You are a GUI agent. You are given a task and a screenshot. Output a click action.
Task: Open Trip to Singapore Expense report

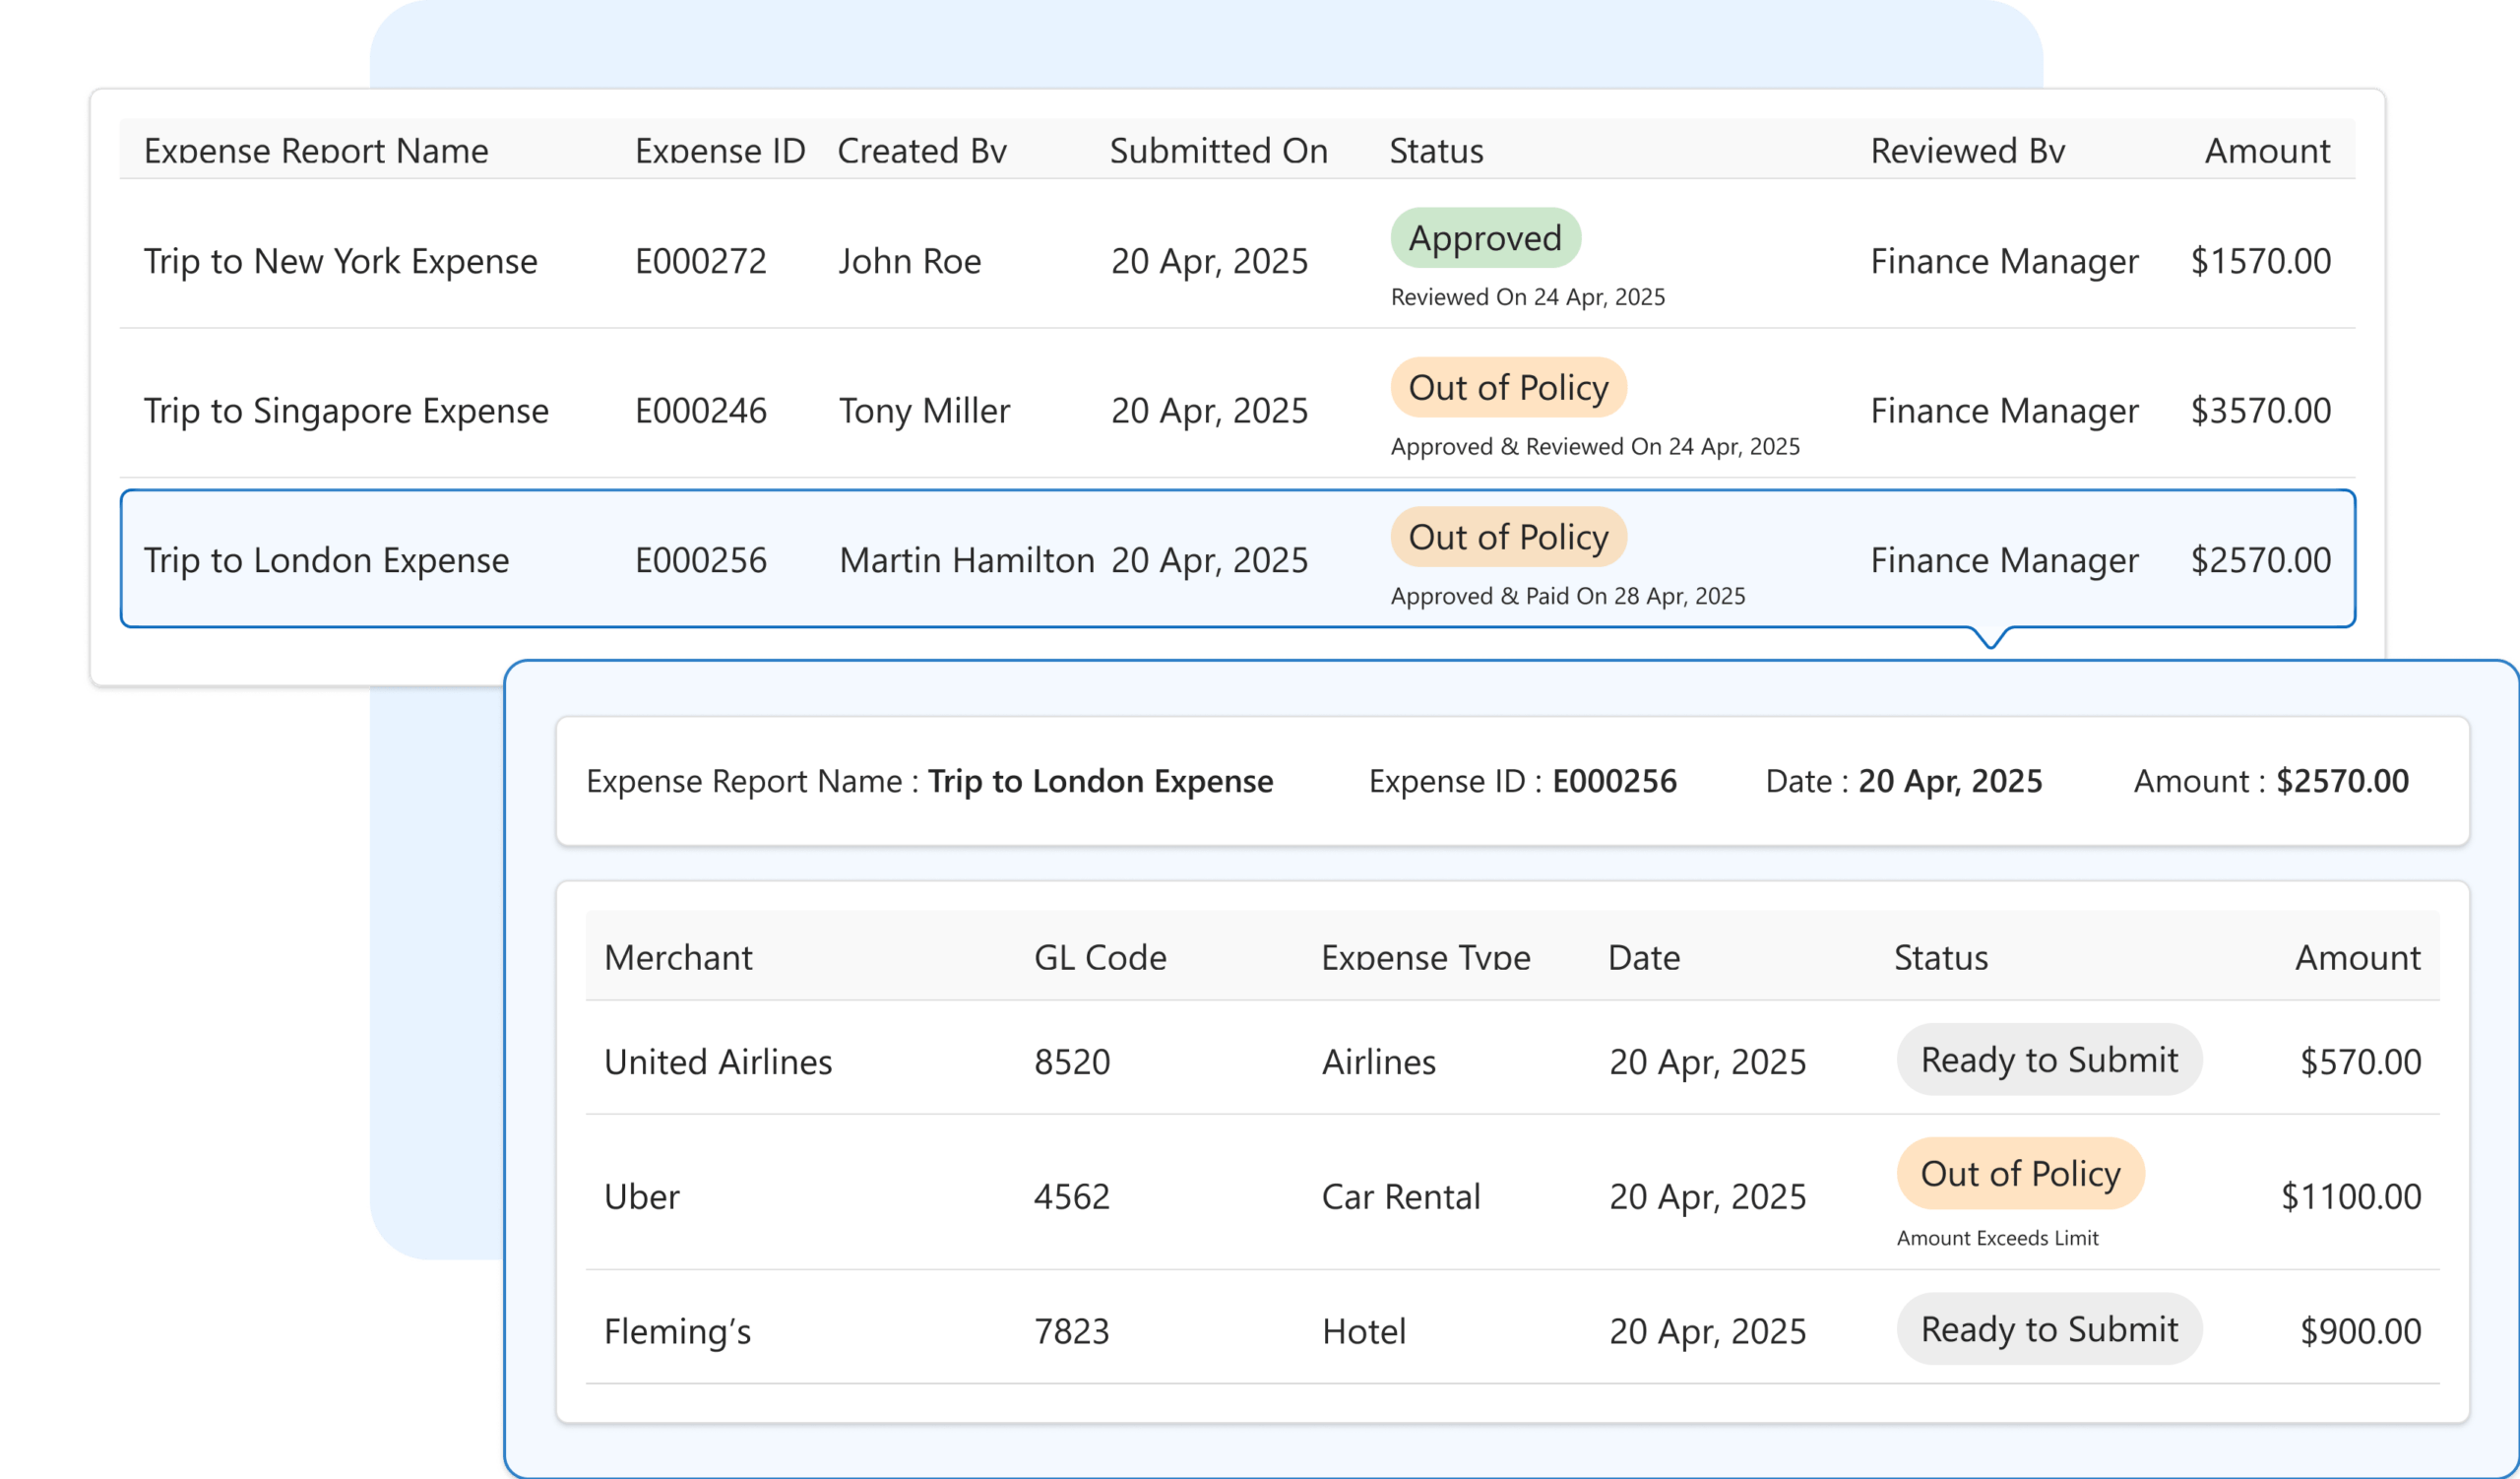(x=346, y=411)
